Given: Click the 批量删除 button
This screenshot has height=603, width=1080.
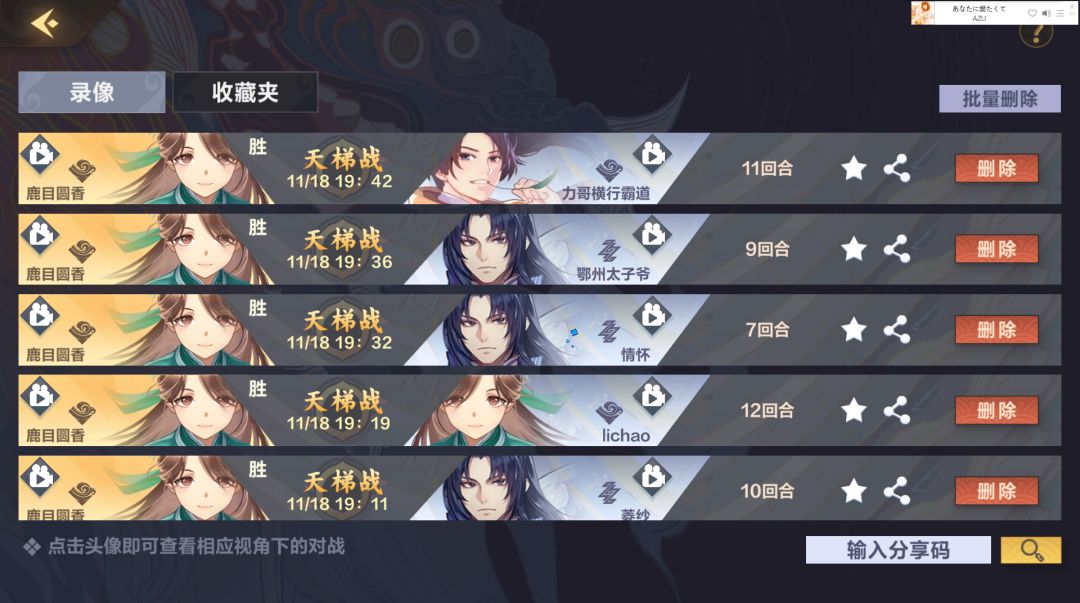Looking at the screenshot, I should click(999, 99).
